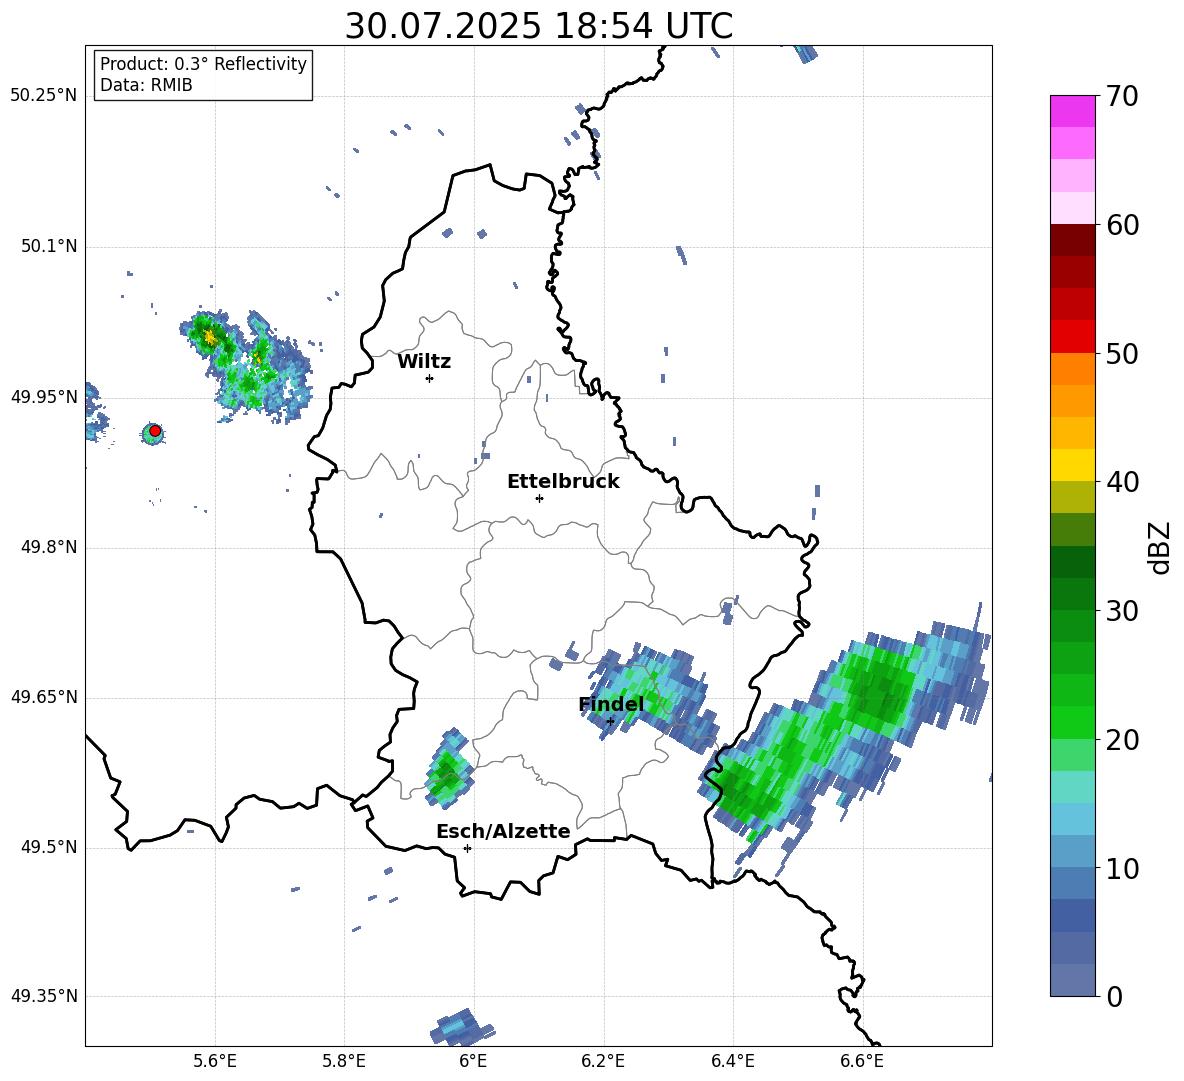Viewport: 1184px width, 1081px height.
Task: Click the 49.8°N latitude label
Action: pos(50,547)
